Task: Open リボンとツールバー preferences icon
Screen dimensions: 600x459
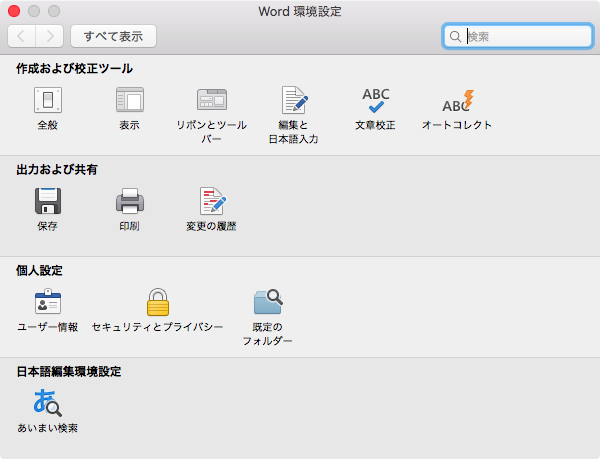Action: pyautogui.click(x=212, y=100)
